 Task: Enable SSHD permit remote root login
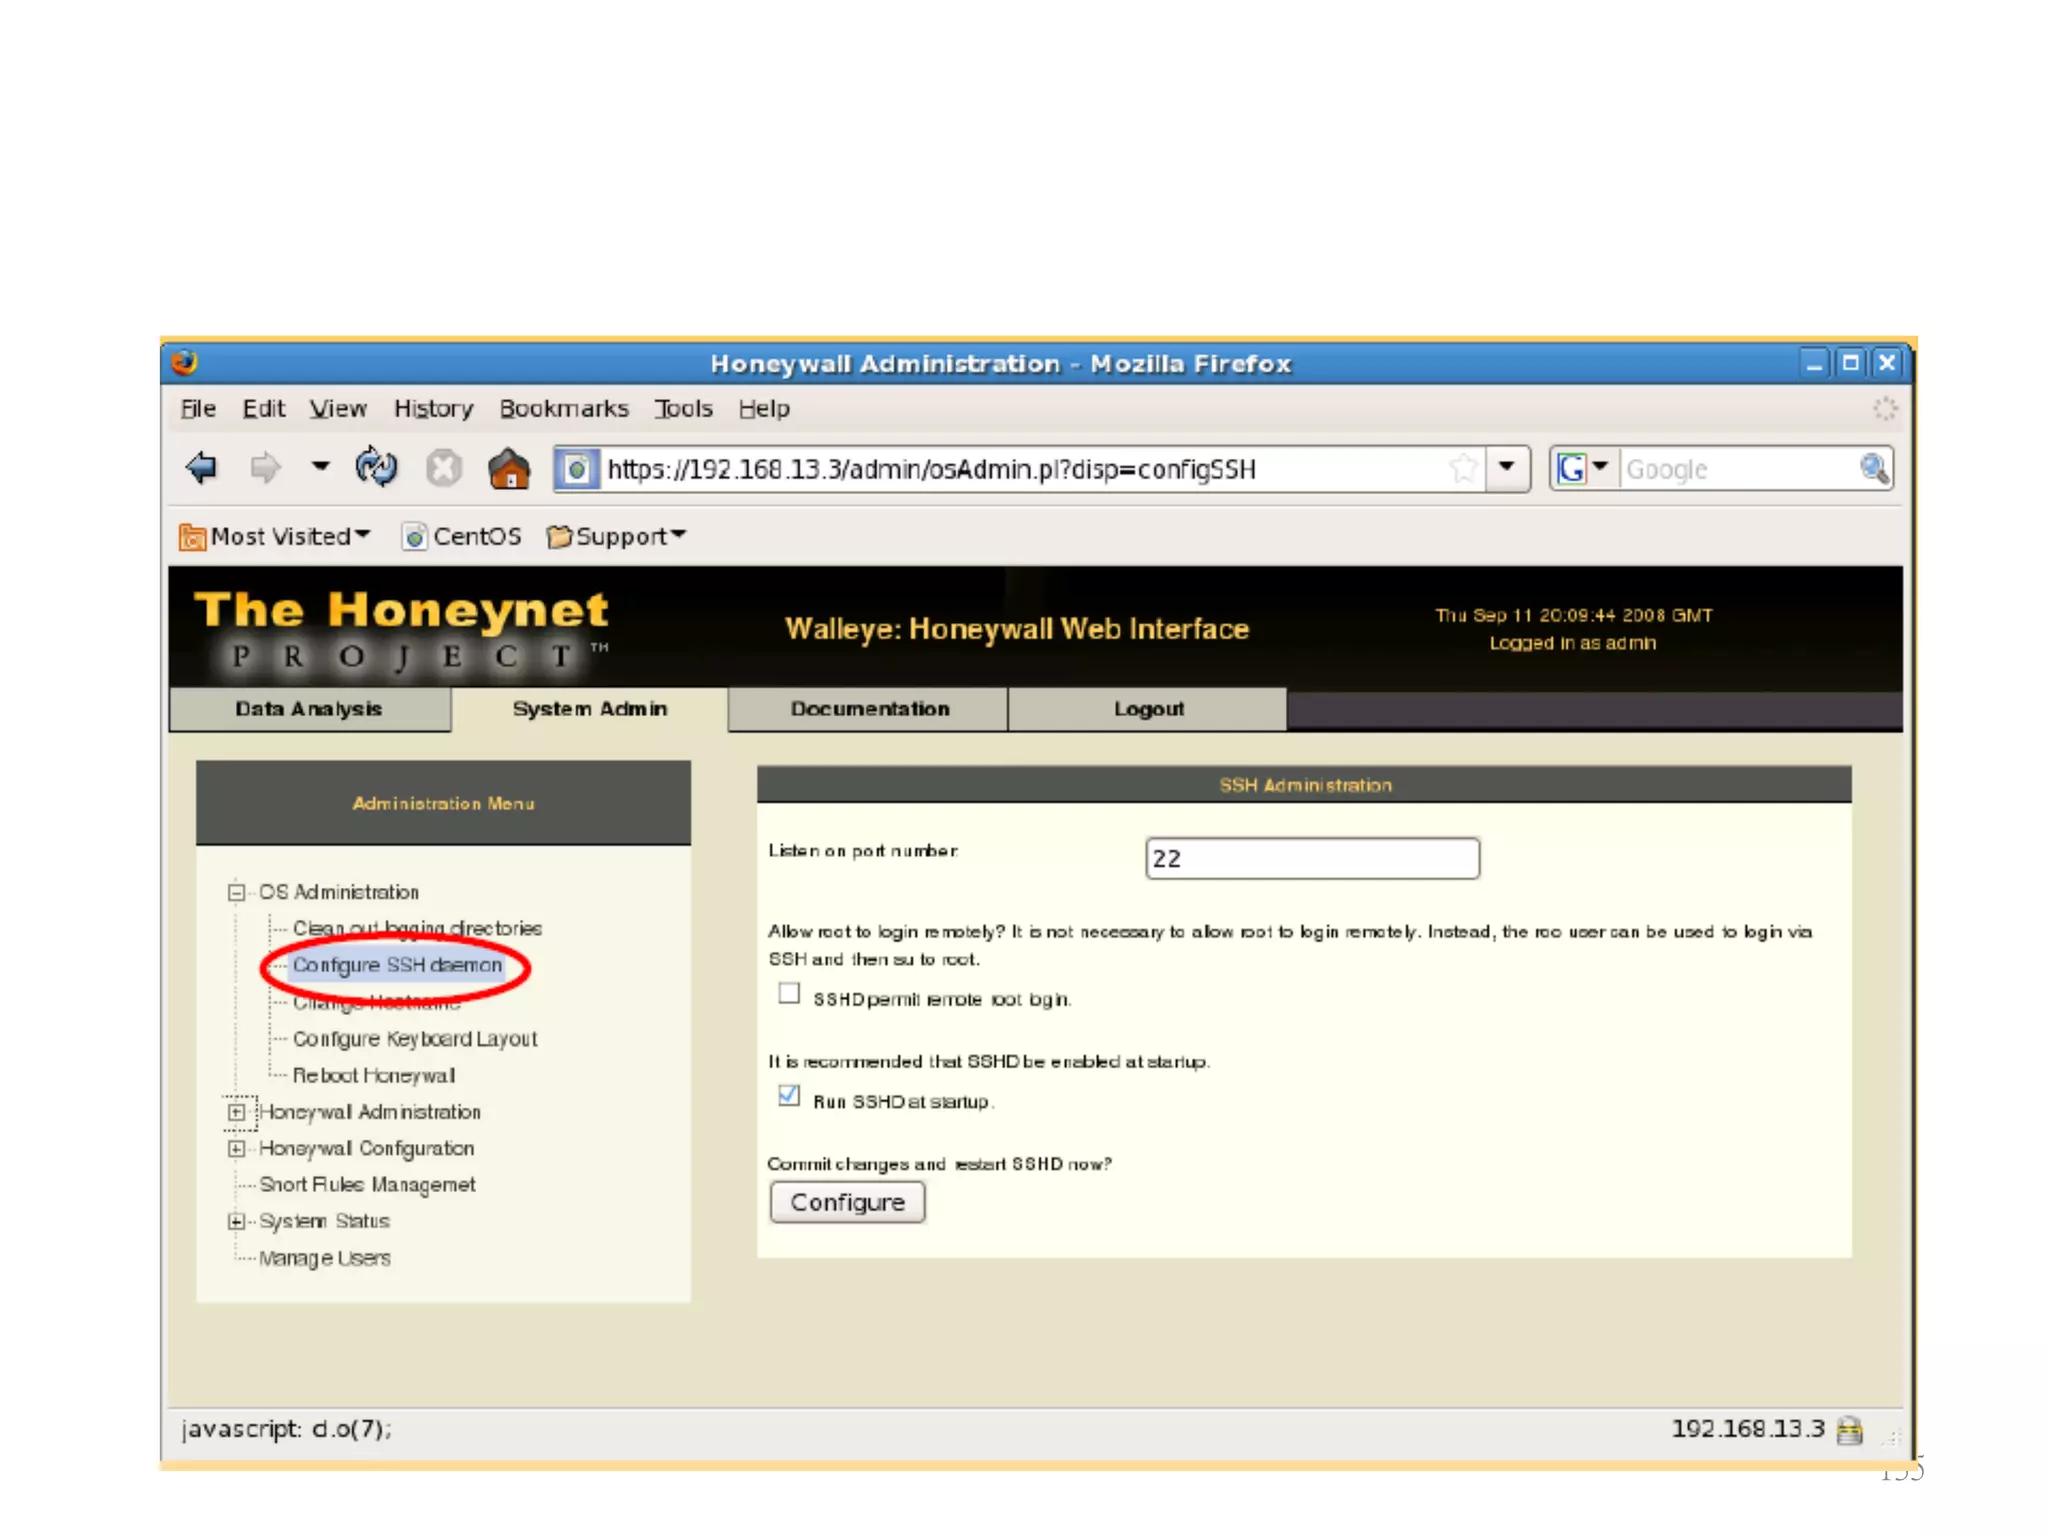pyautogui.click(x=789, y=994)
